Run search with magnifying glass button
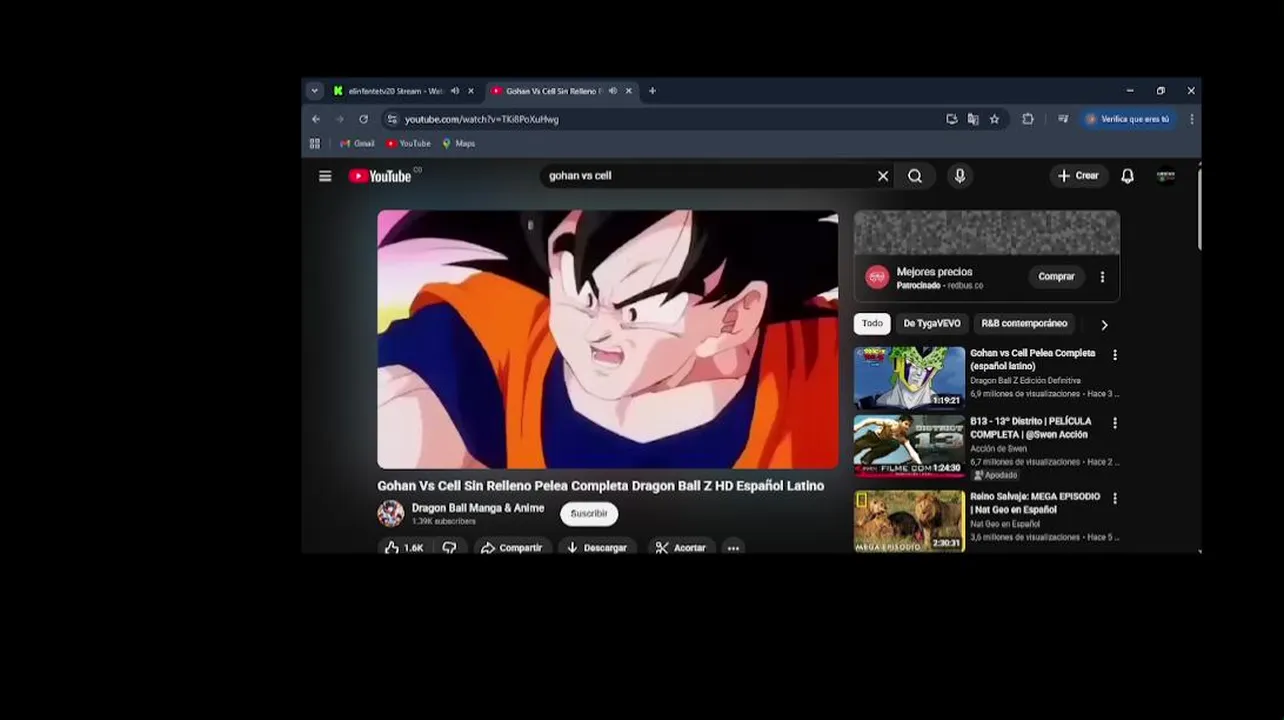 (915, 176)
